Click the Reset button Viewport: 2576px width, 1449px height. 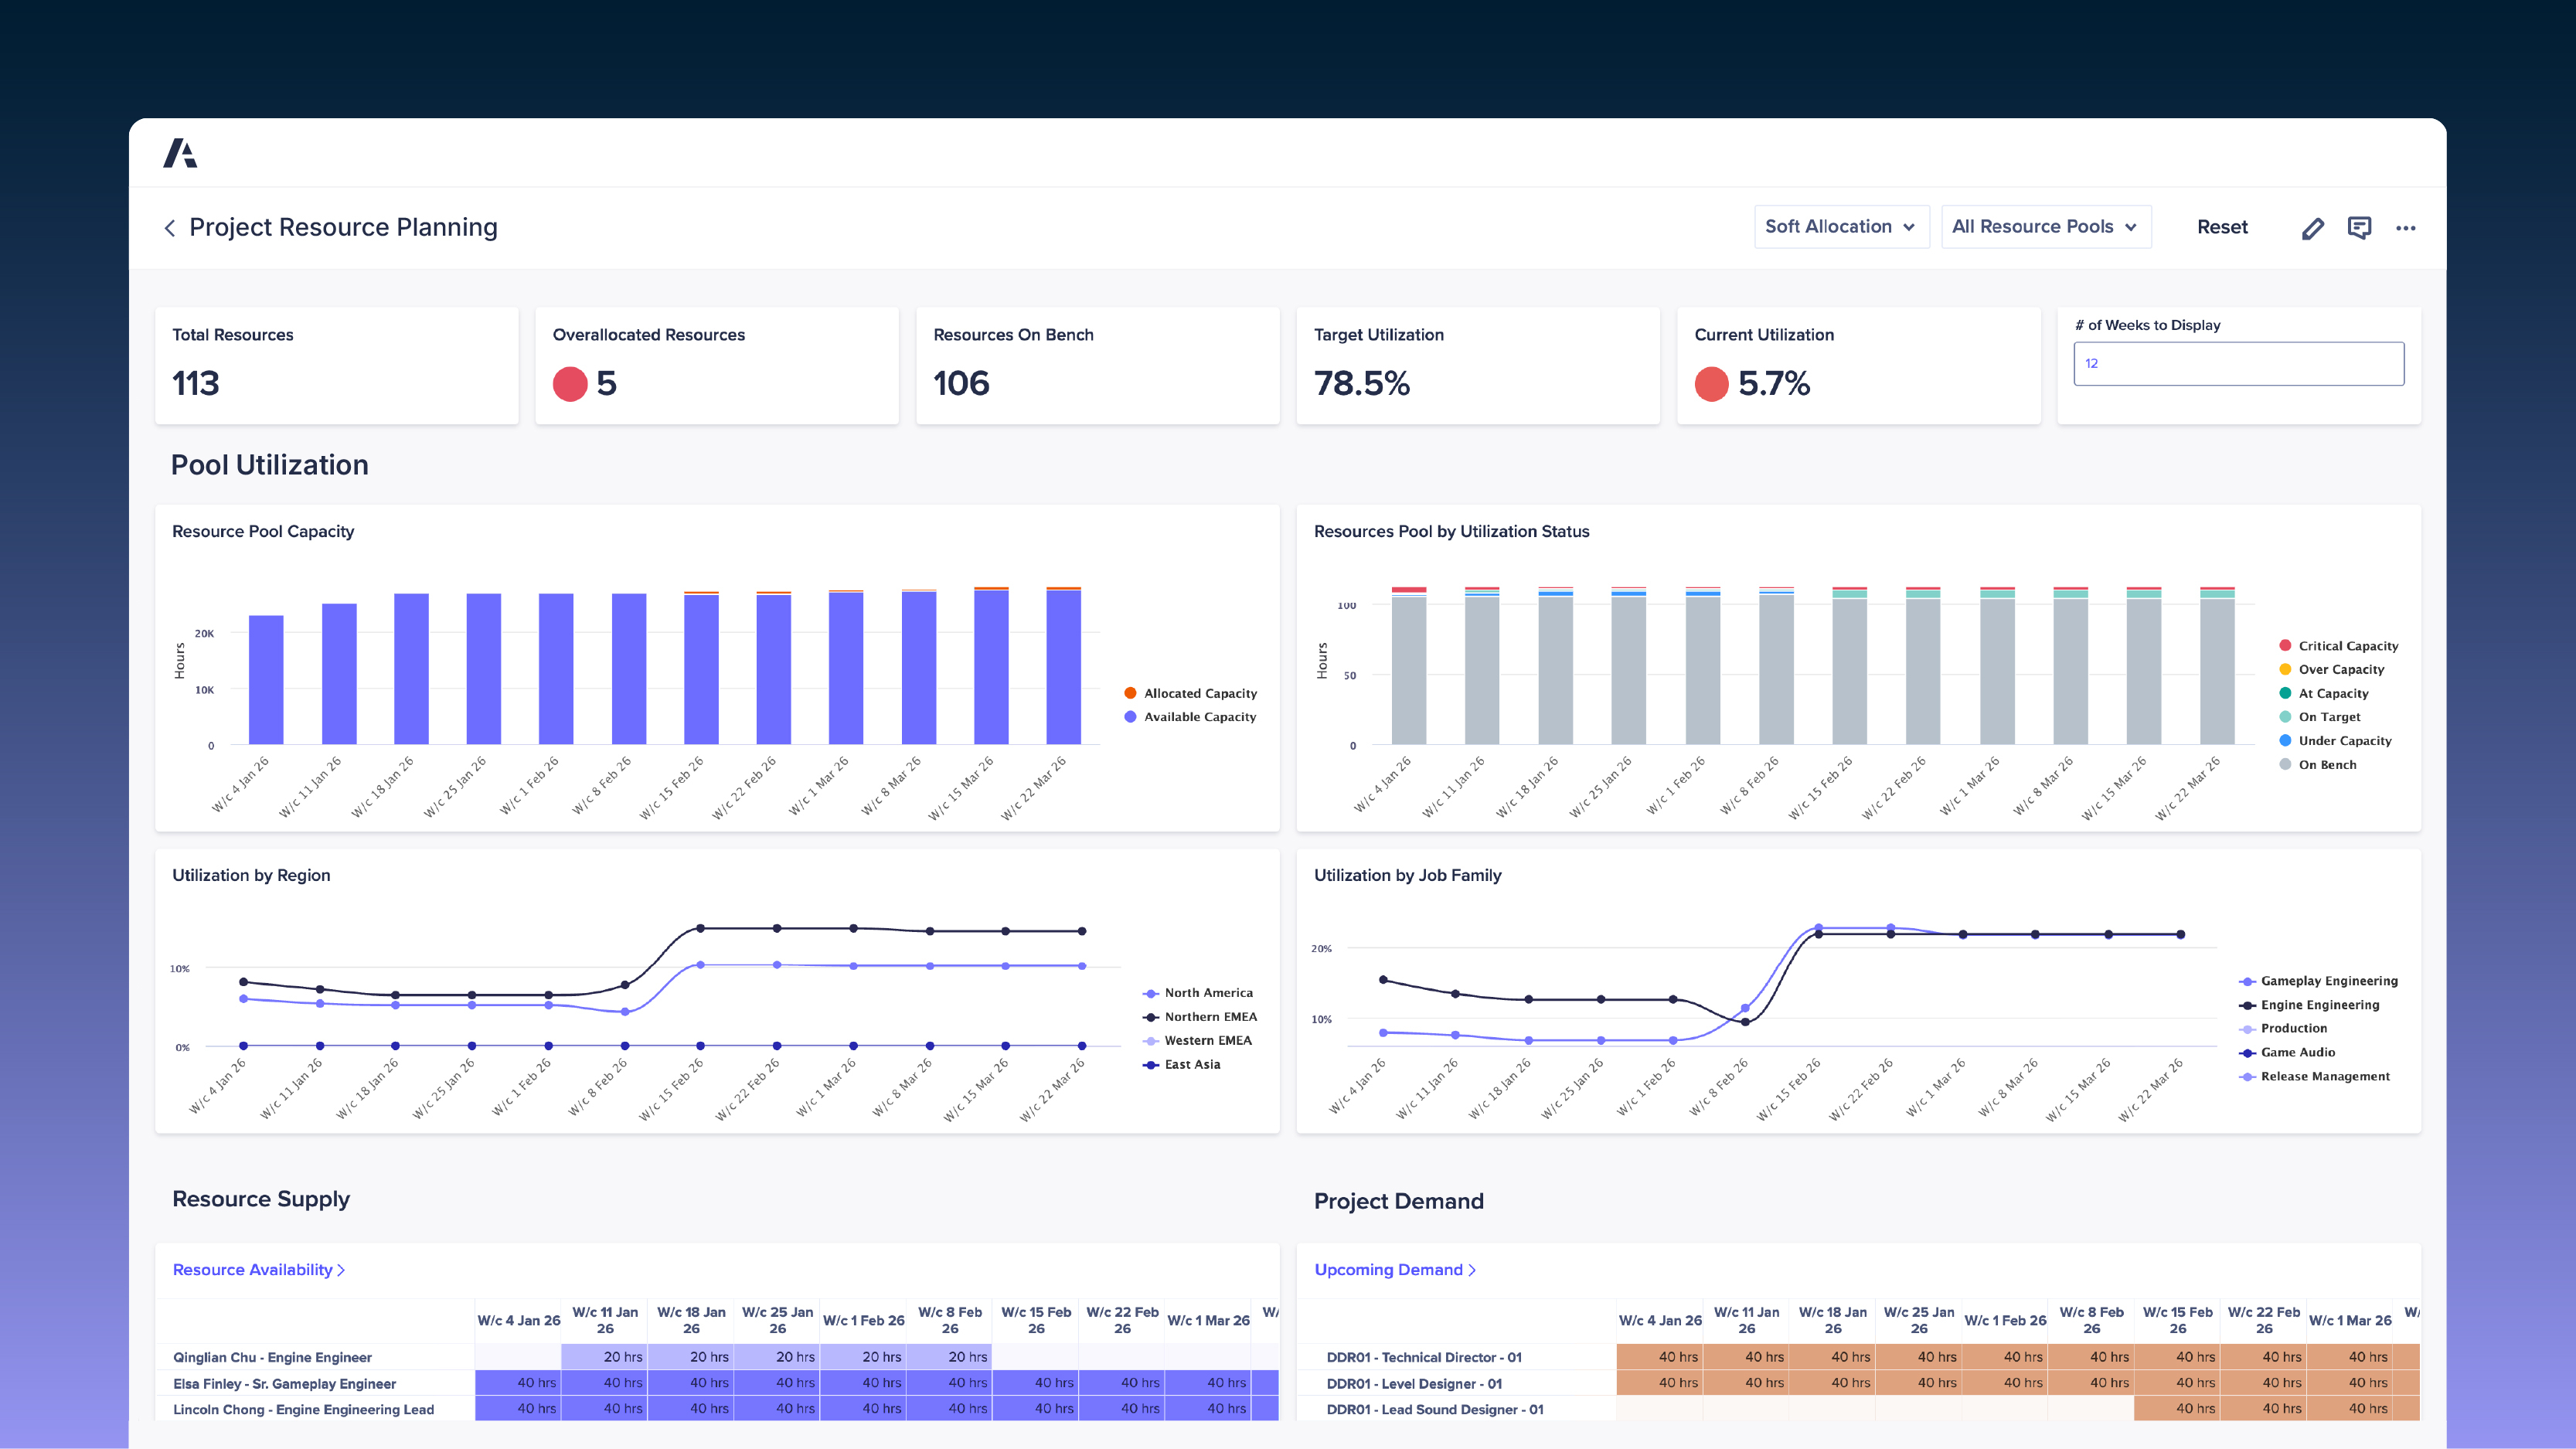pyautogui.click(x=2222, y=227)
